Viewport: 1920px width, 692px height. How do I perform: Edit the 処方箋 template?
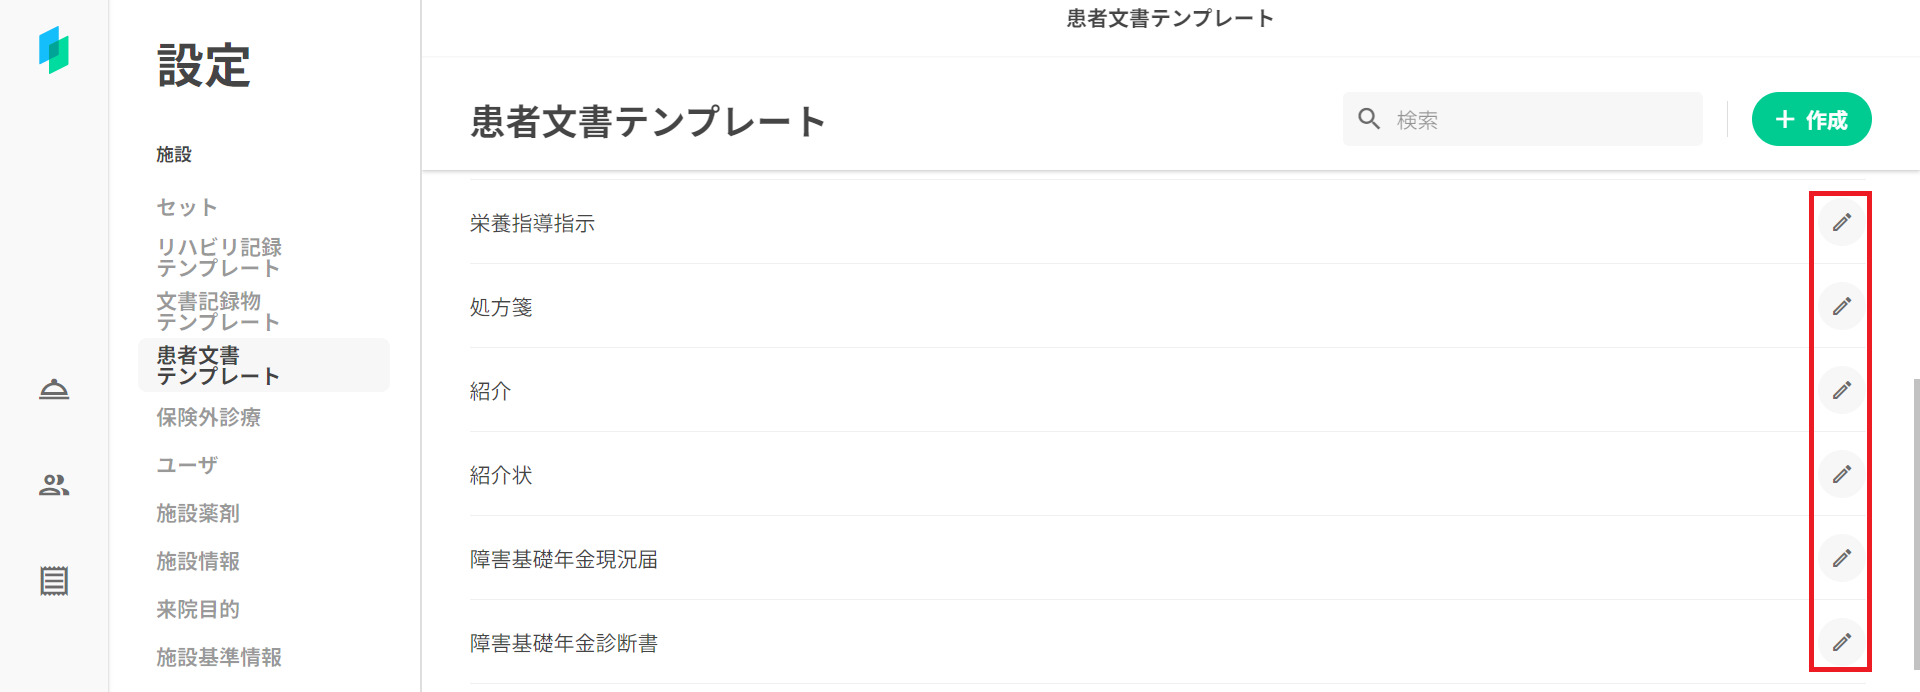(x=1841, y=306)
